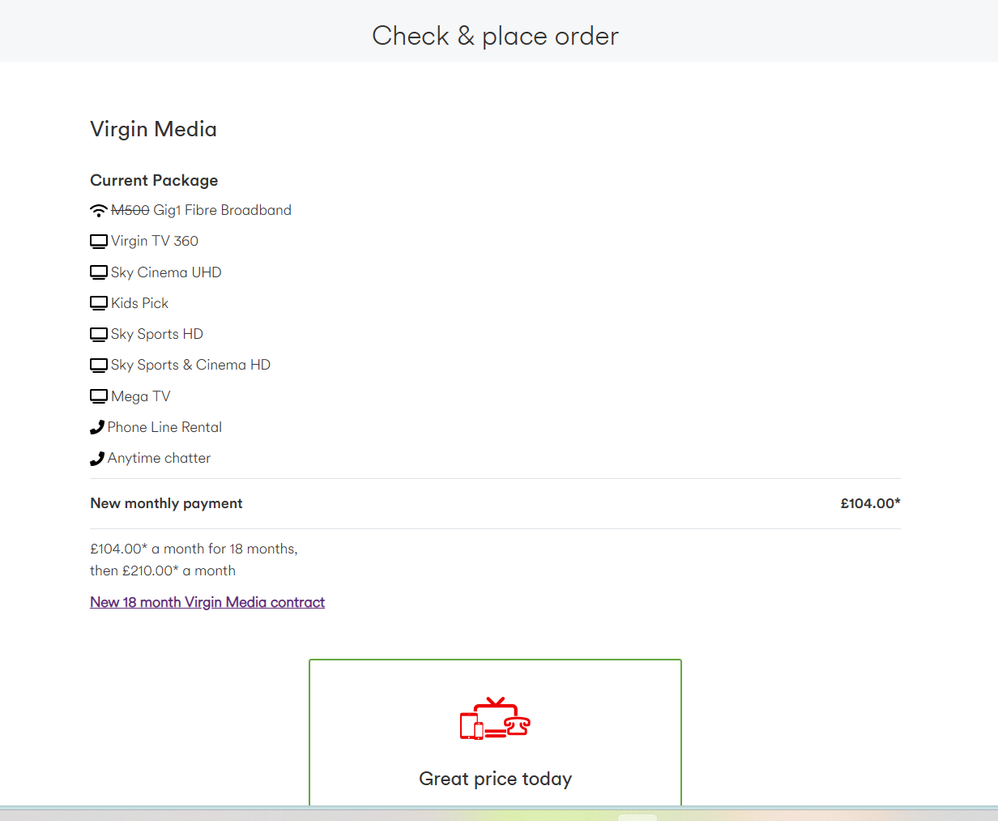Click the 'Sky Sports HD' text
The height and width of the screenshot is (821, 998).
(157, 334)
